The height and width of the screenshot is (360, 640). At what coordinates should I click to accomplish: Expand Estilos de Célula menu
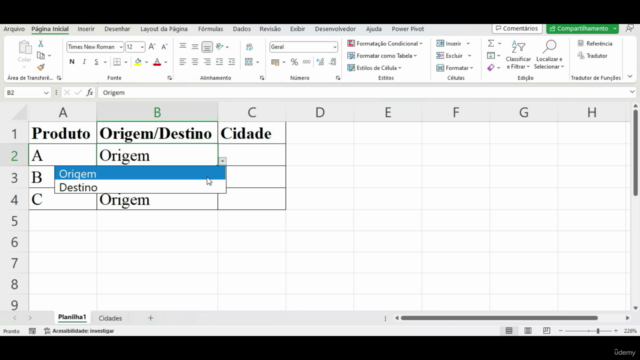click(375, 68)
